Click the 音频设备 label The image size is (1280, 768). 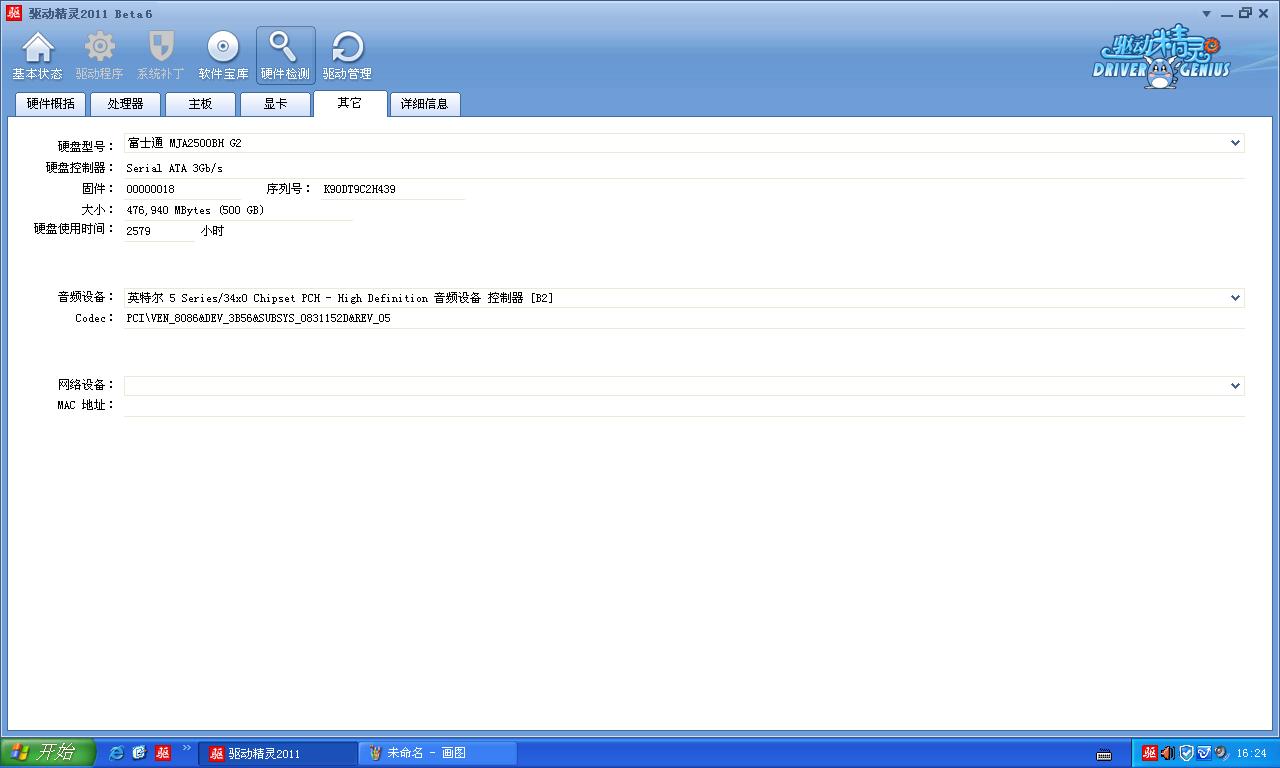click(86, 297)
